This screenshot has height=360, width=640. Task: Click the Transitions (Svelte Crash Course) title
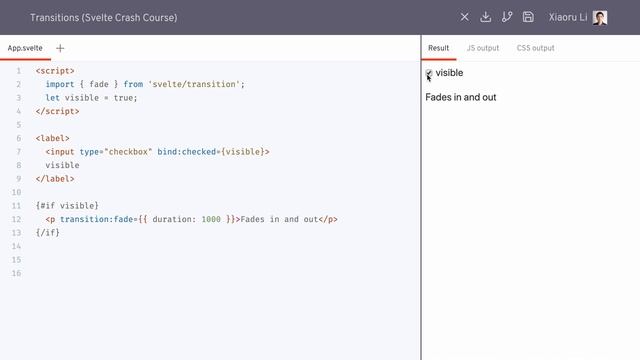tap(104, 18)
